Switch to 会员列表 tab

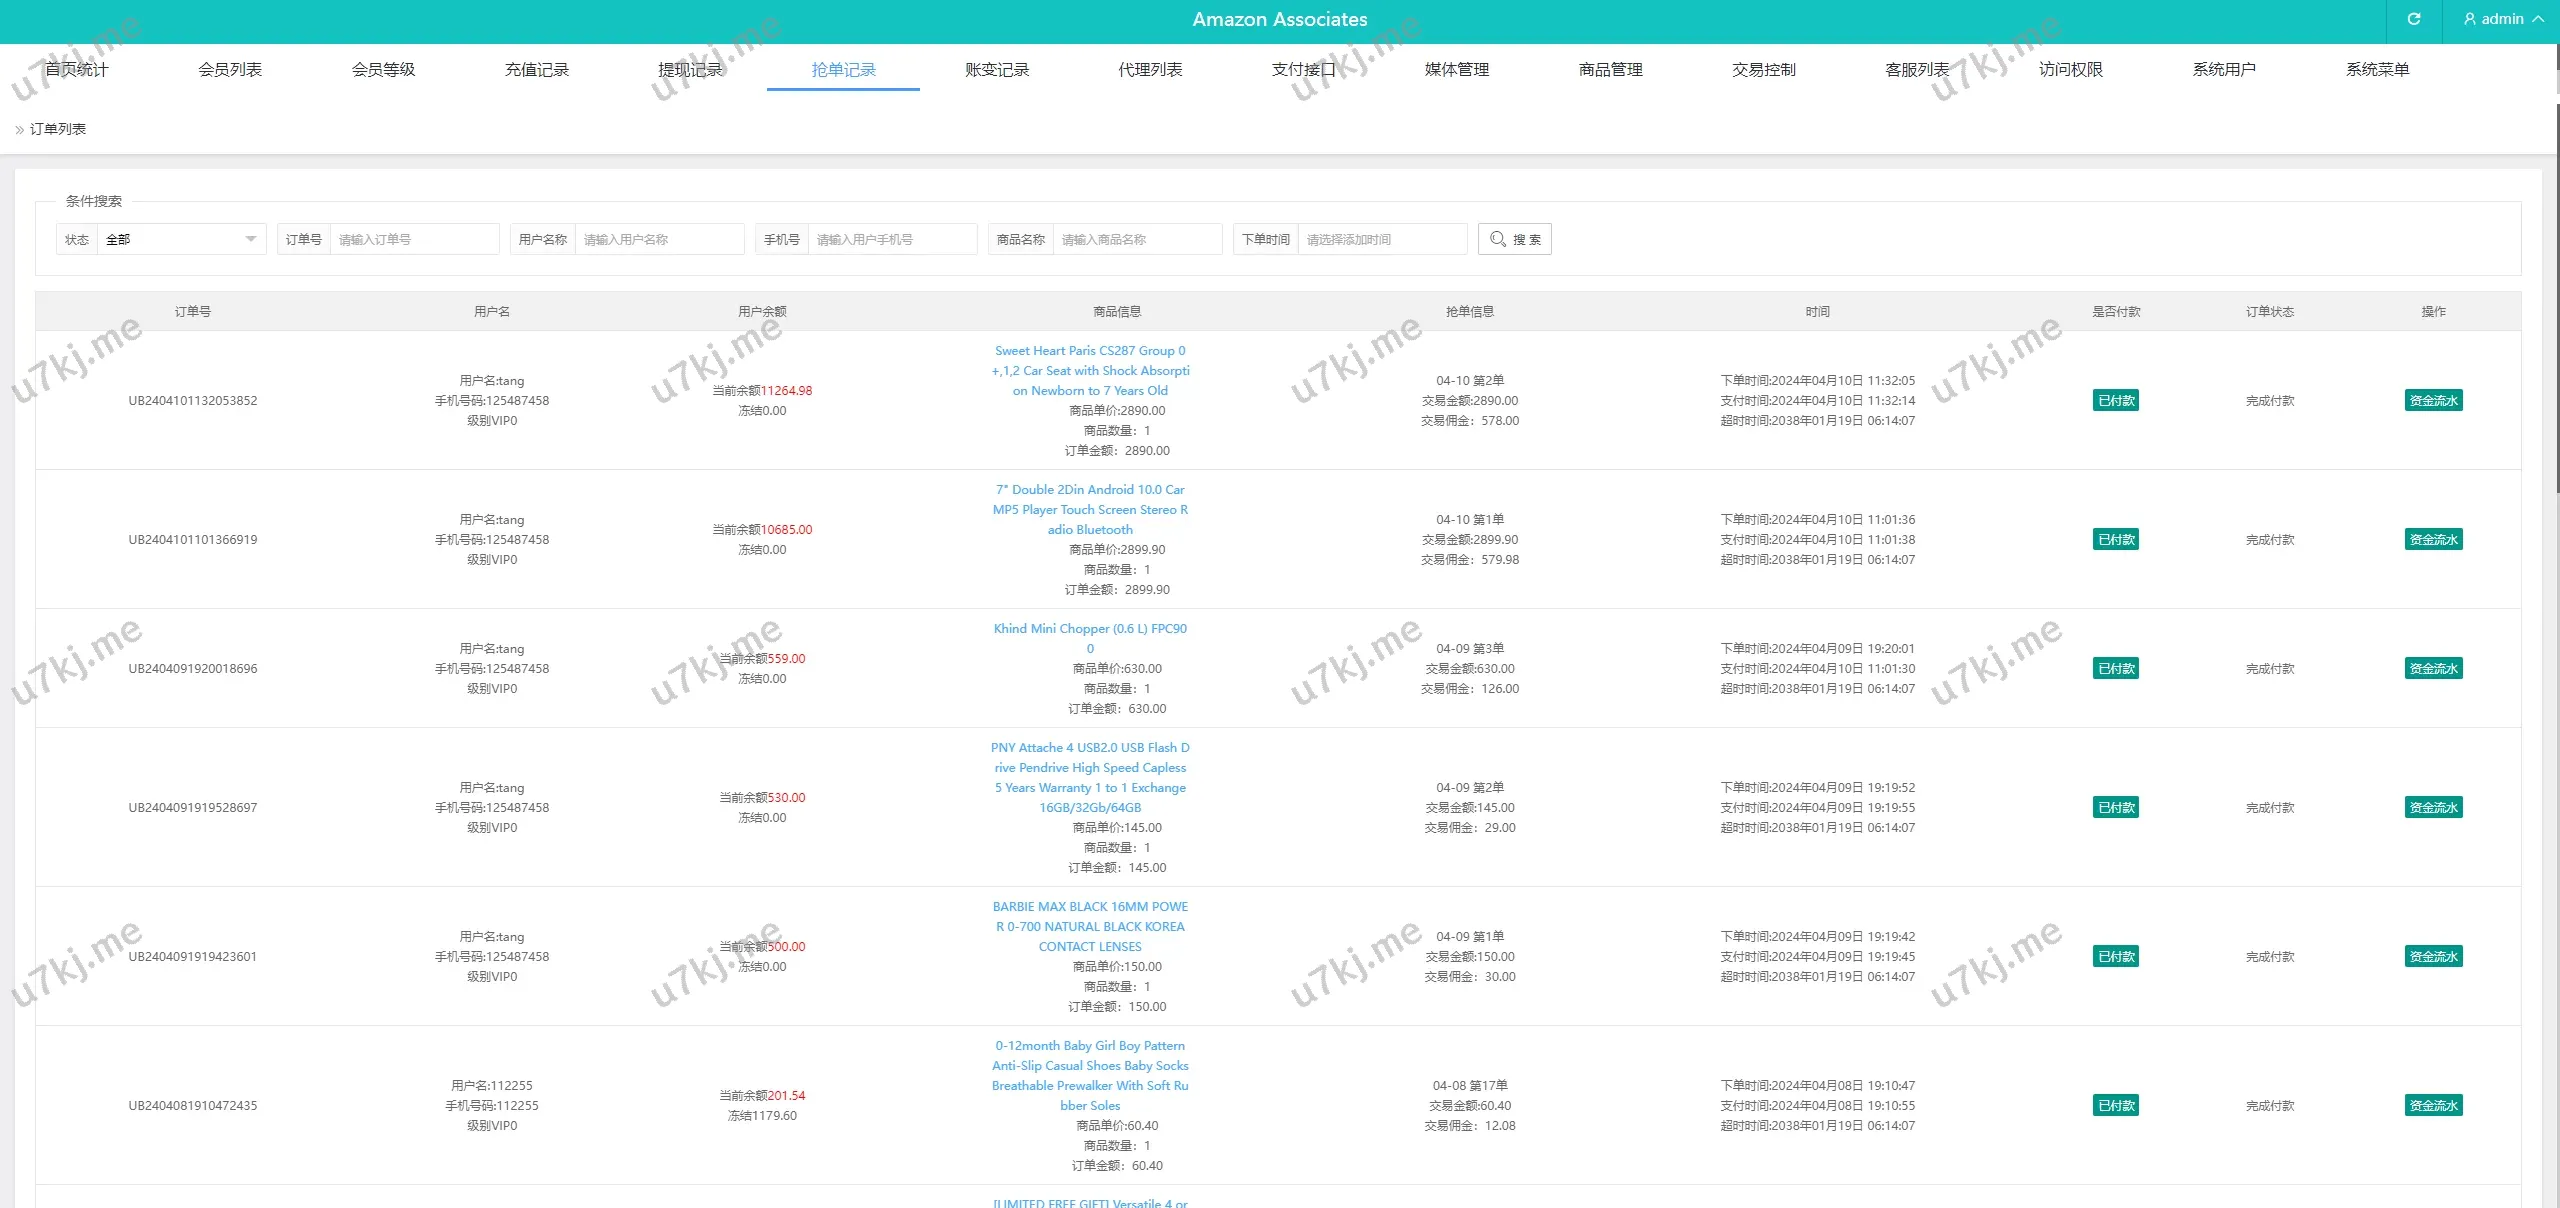point(230,69)
